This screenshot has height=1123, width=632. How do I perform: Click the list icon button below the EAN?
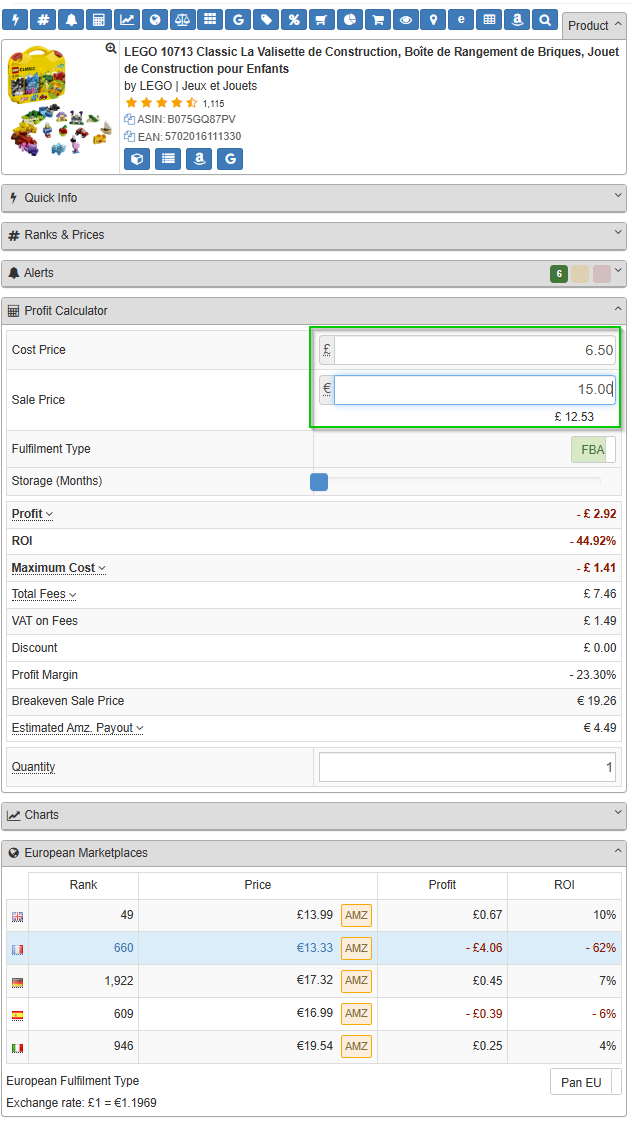[x=168, y=159]
